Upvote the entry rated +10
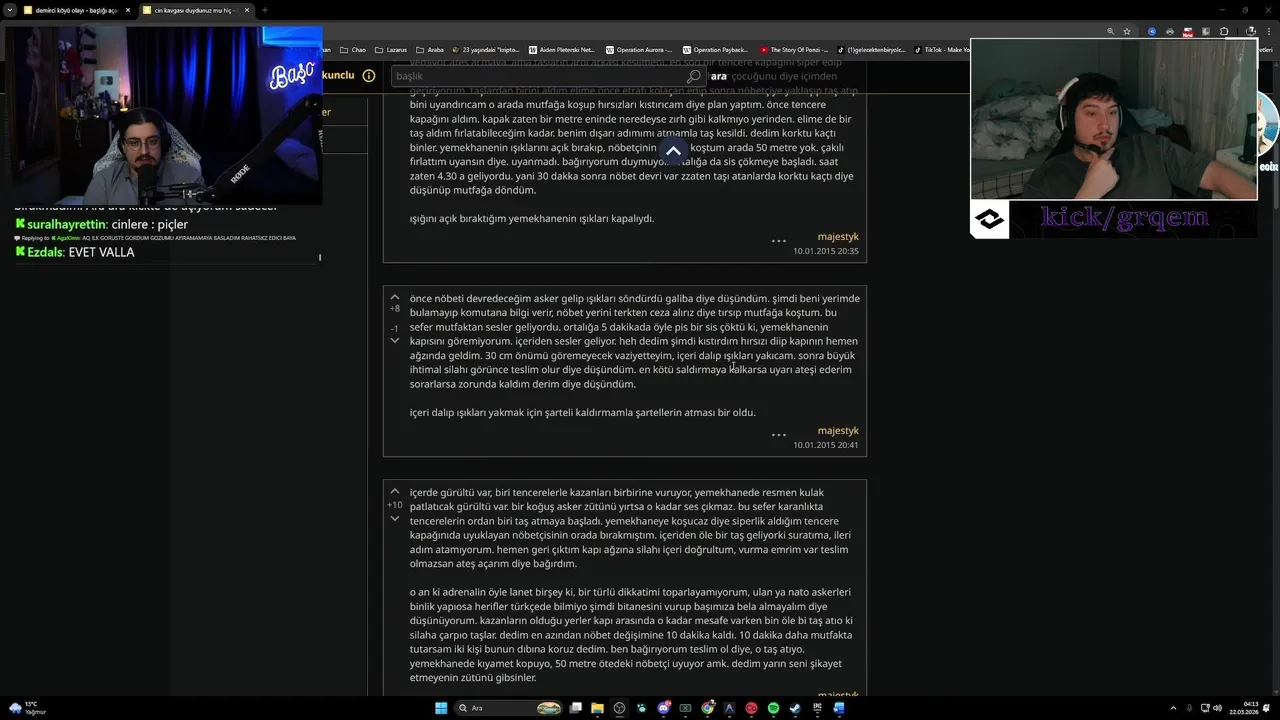 point(395,492)
